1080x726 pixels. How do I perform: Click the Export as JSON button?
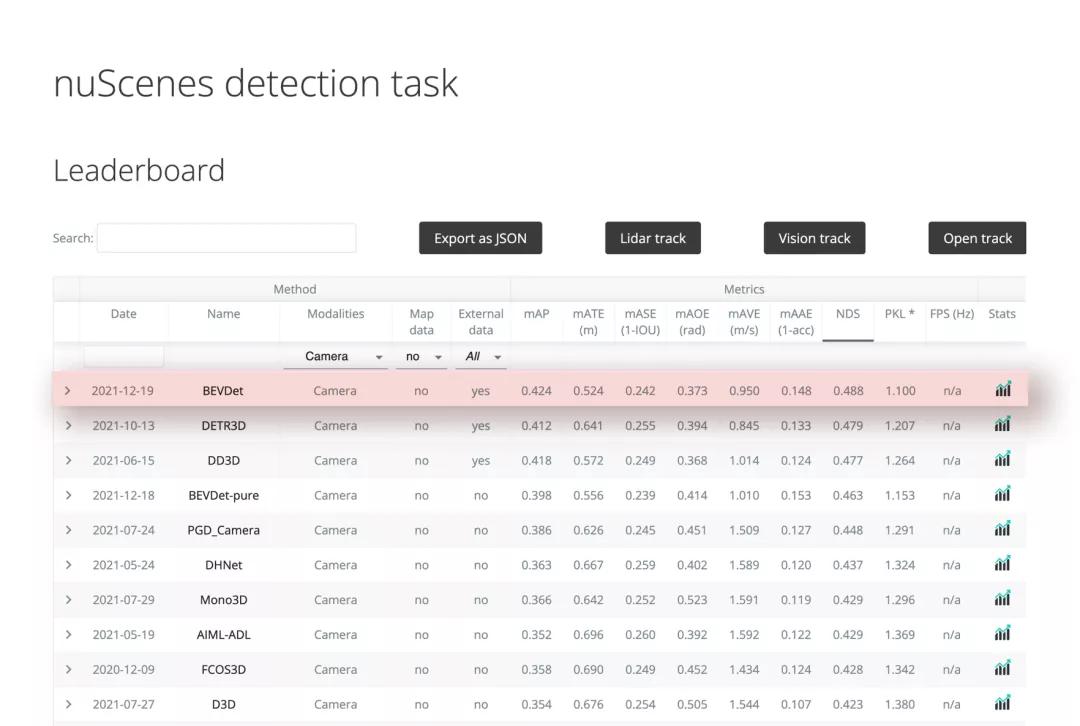pos(480,238)
